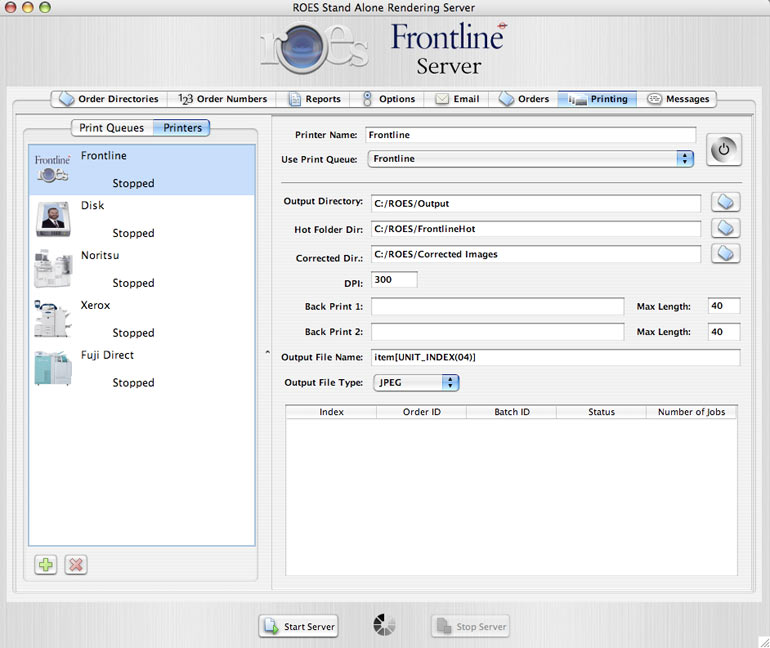Sort by the Status column header
This screenshot has height=648, width=770.
pyautogui.click(x=602, y=412)
